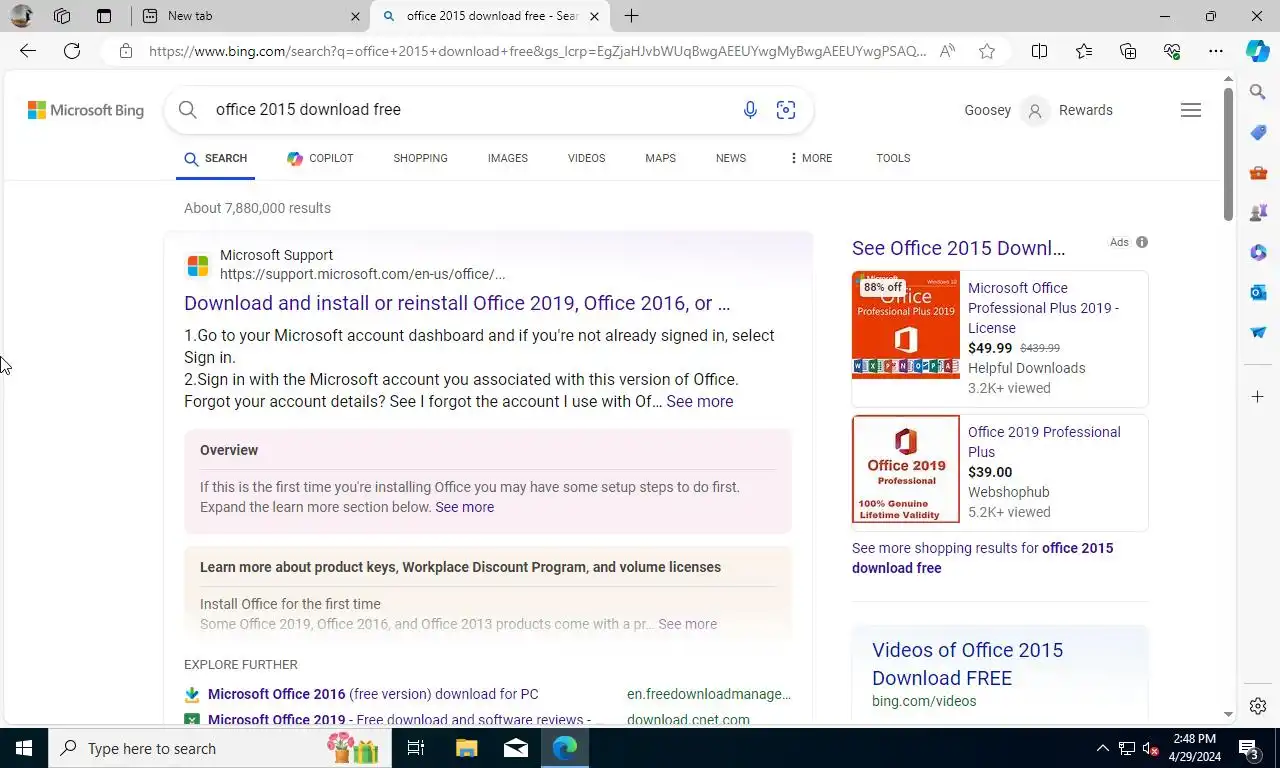The width and height of the screenshot is (1280, 768).
Task: Customize sidebar with plus button
Action: (1258, 397)
